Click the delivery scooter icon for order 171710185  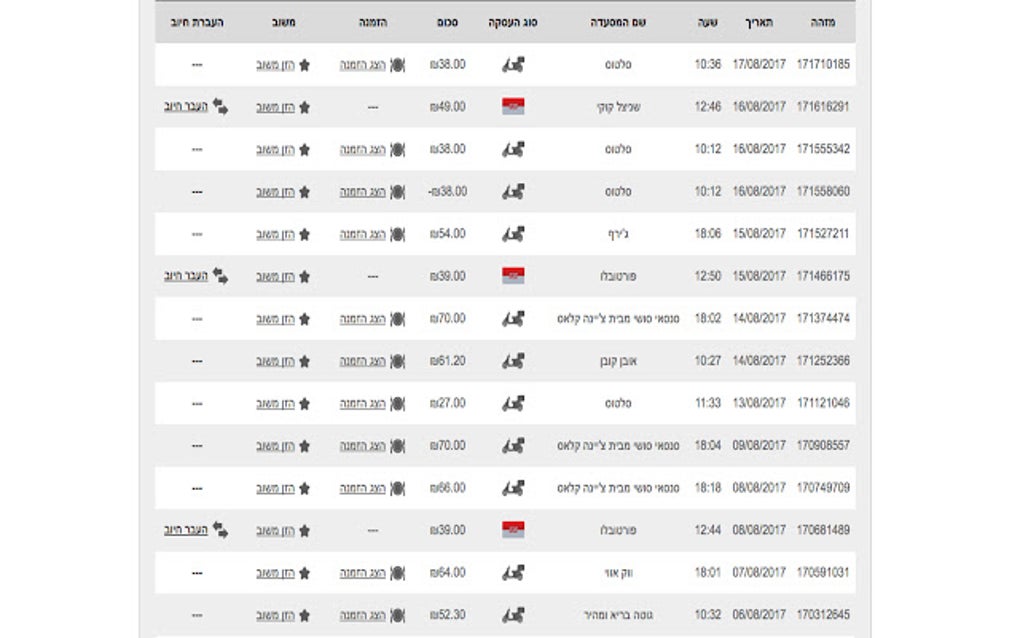point(513,65)
